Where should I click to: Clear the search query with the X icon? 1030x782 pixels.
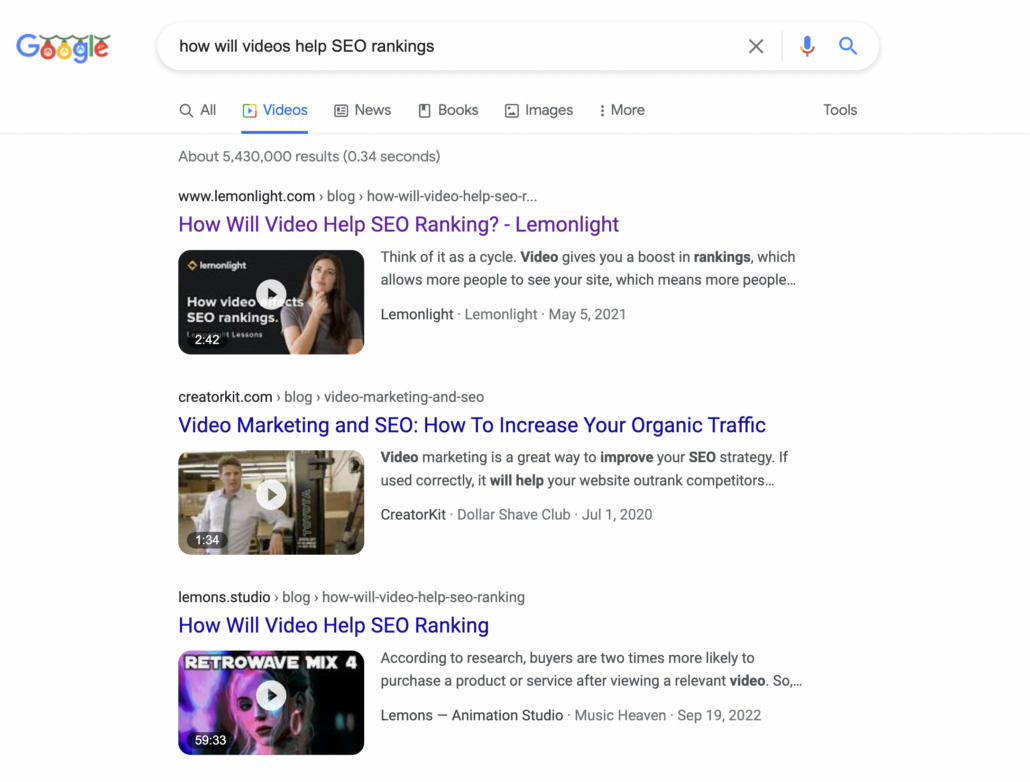pos(756,46)
